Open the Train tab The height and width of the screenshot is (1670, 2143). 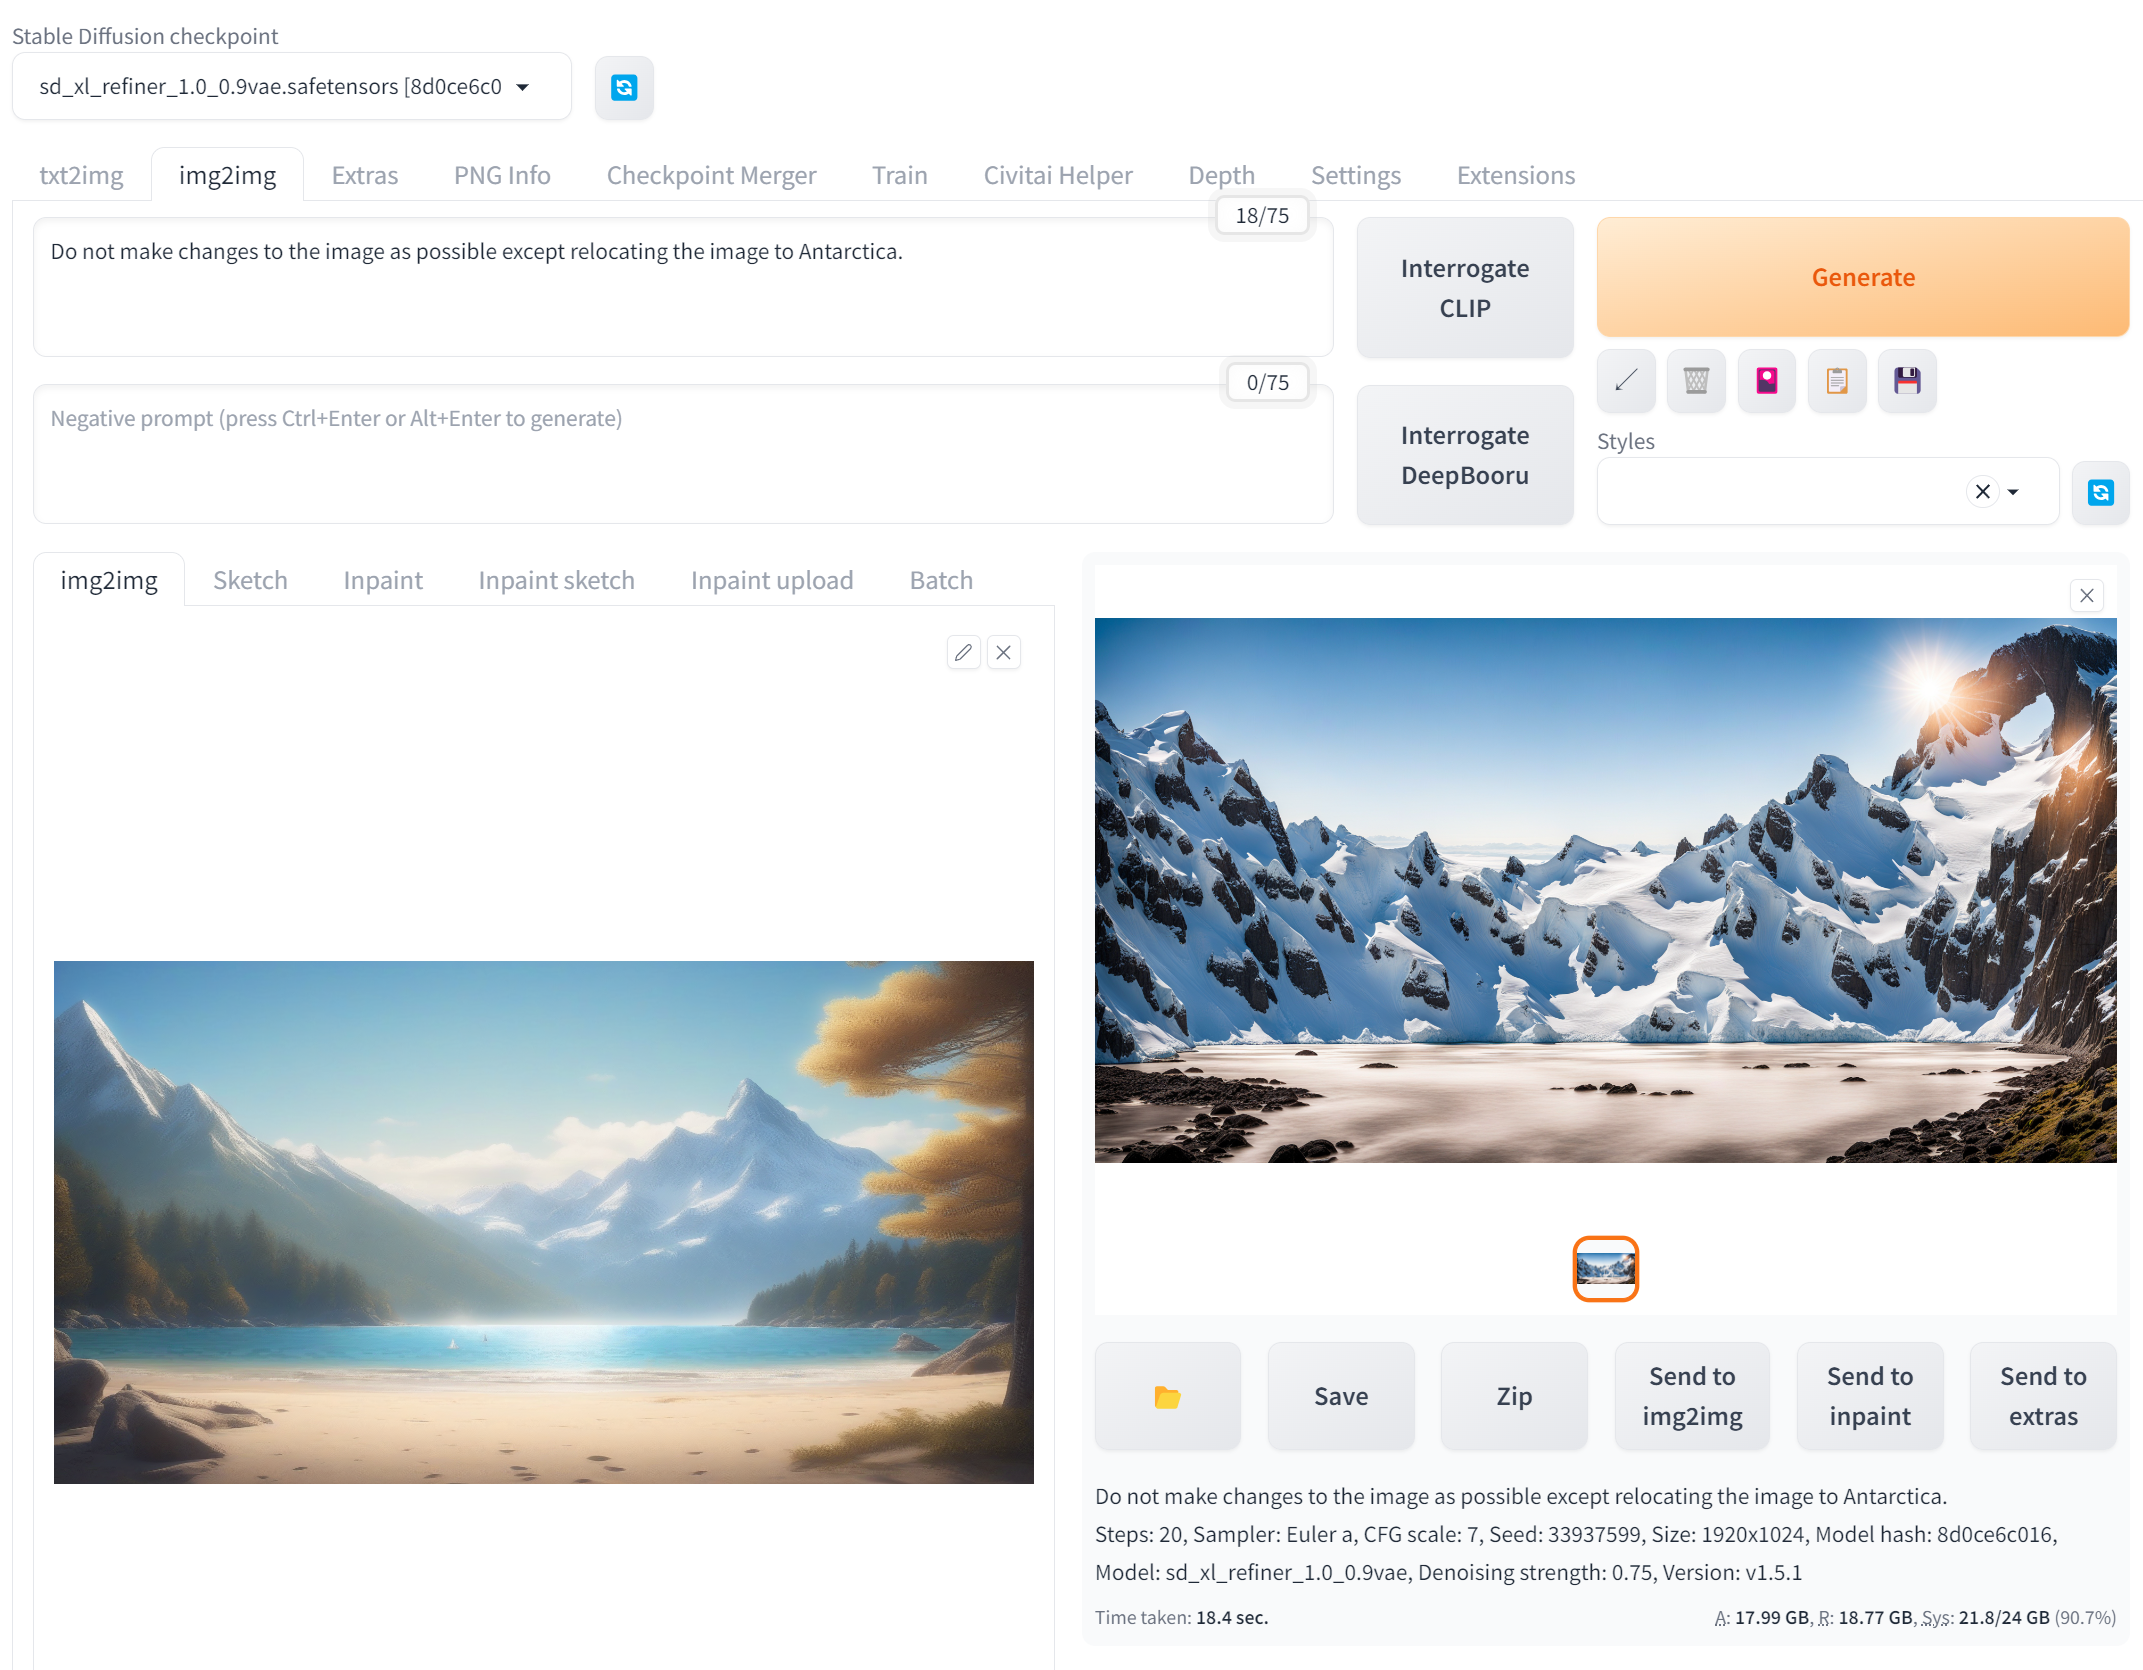tap(900, 175)
